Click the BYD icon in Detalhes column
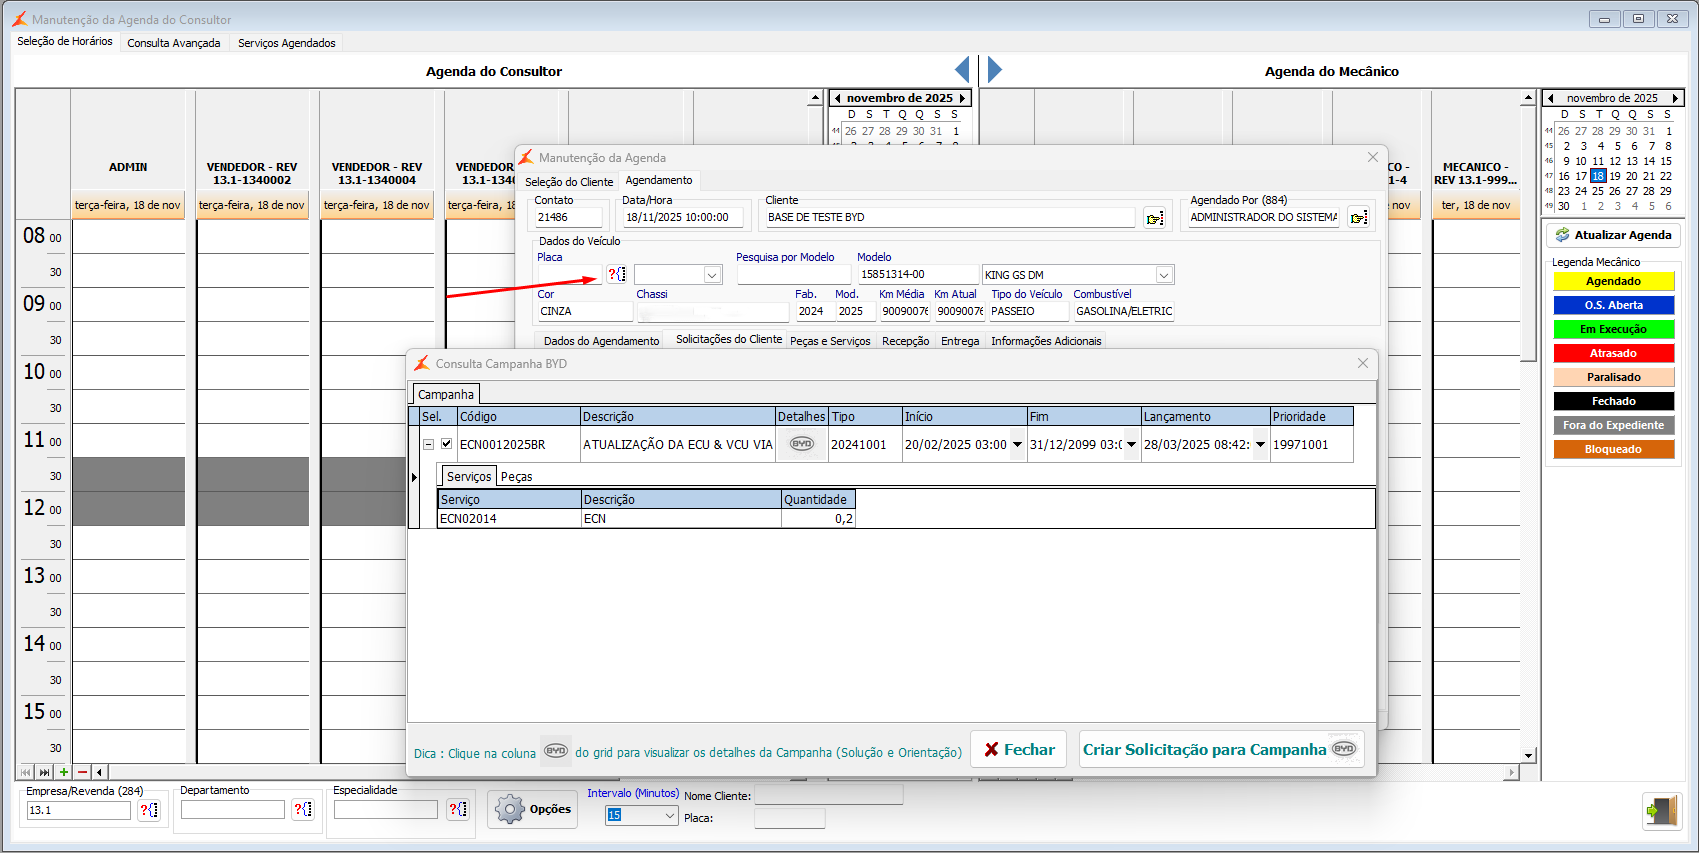This screenshot has height=853, width=1699. (x=802, y=444)
